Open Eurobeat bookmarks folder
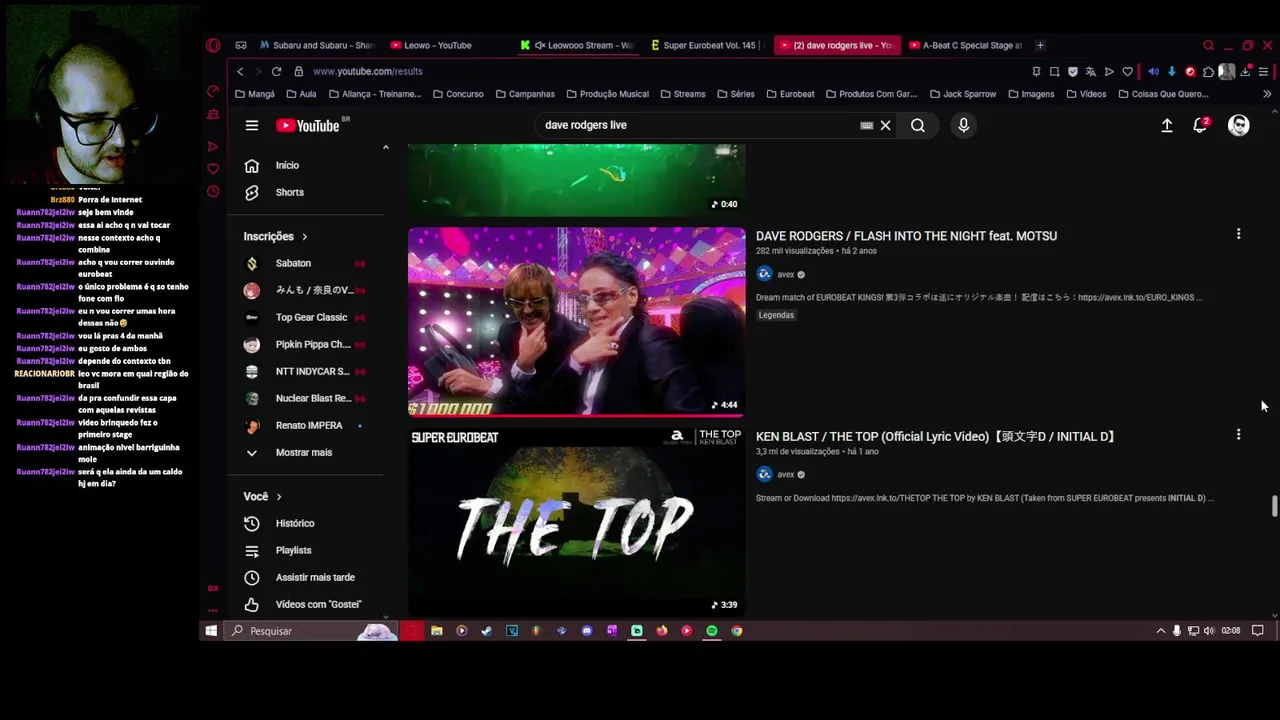 (791, 94)
